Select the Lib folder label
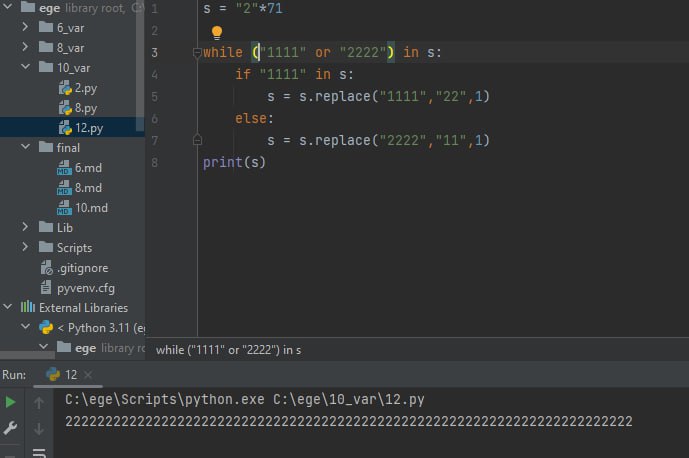The height and width of the screenshot is (458, 689). coord(65,228)
